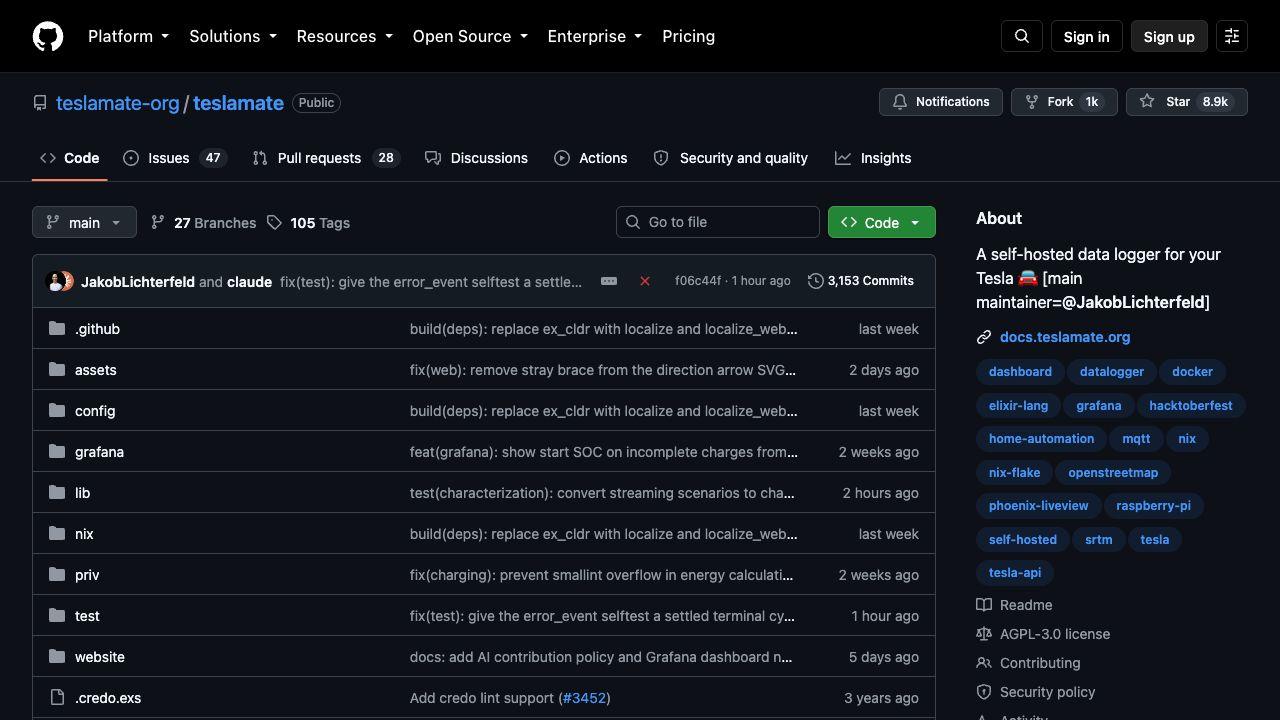
Task: Open the Issues tab
Action: (x=175, y=158)
